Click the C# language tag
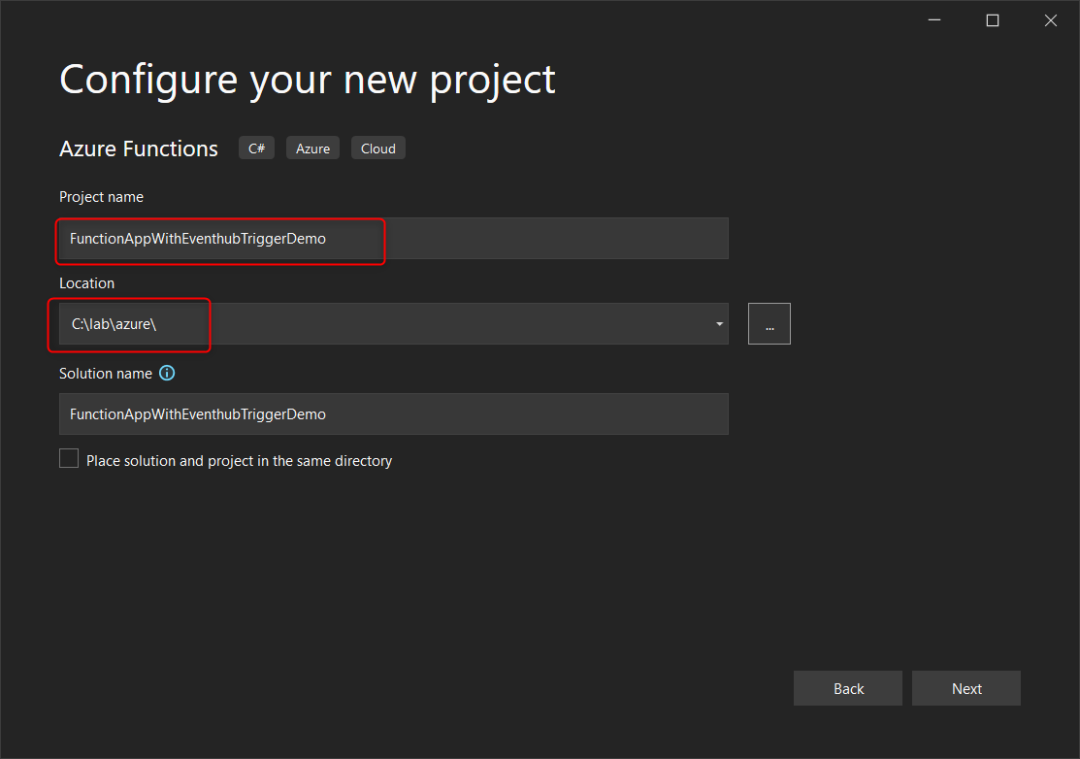The width and height of the screenshot is (1080, 759). tap(257, 148)
